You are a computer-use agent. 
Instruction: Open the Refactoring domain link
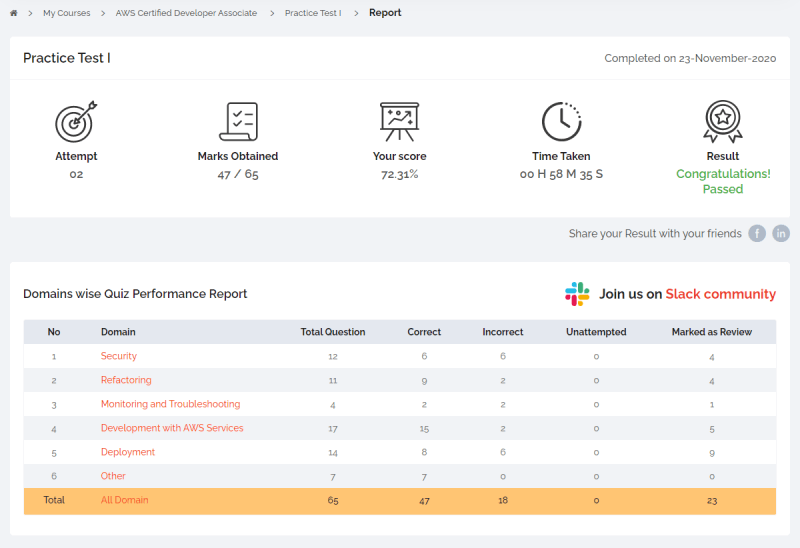[x=126, y=380]
